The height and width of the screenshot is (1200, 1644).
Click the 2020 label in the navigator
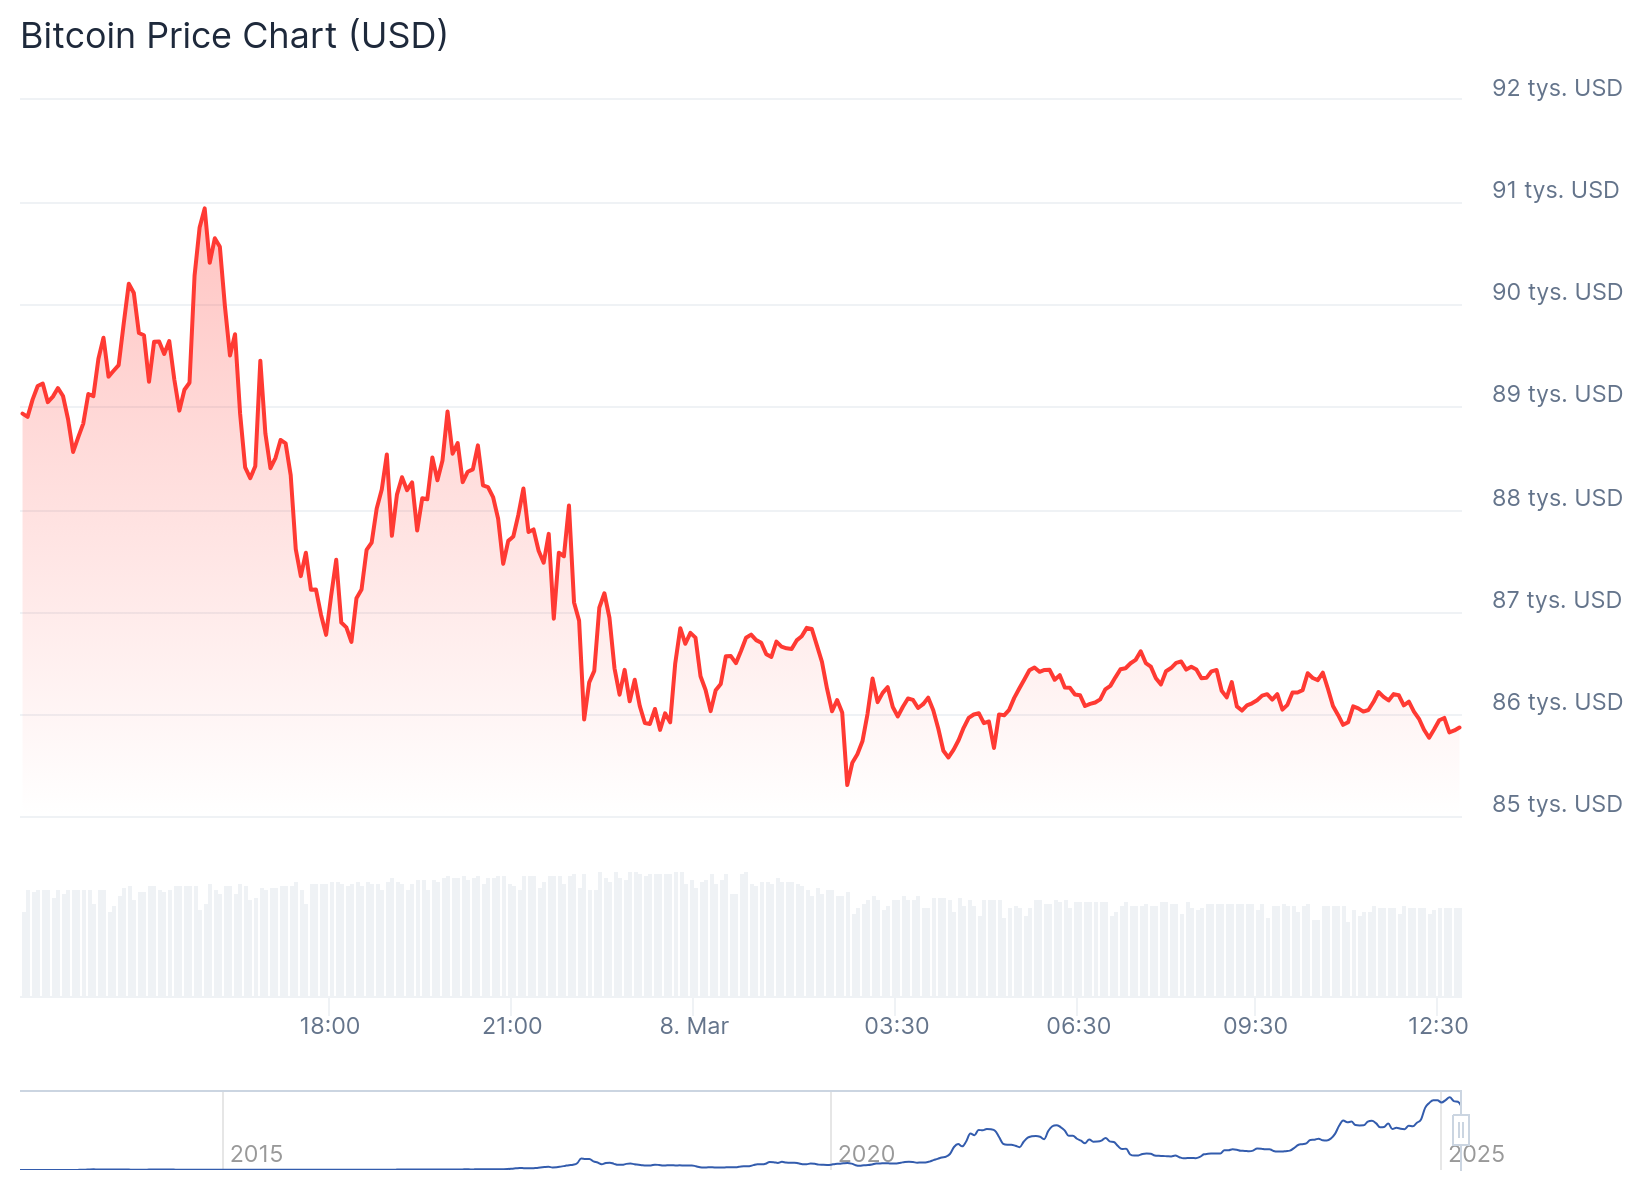tap(866, 1154)
